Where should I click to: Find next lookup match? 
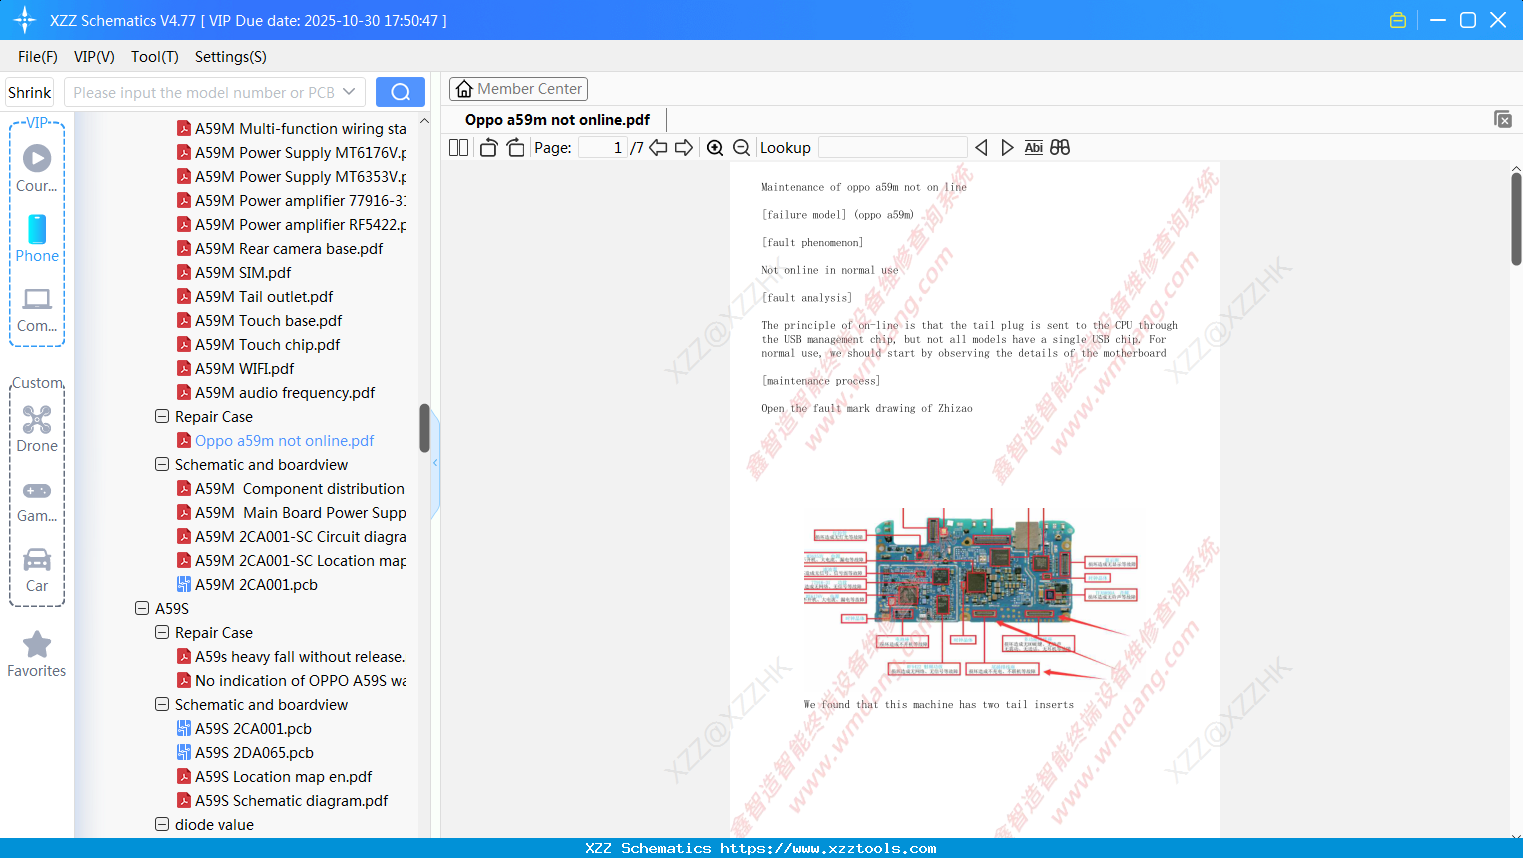1007,148
